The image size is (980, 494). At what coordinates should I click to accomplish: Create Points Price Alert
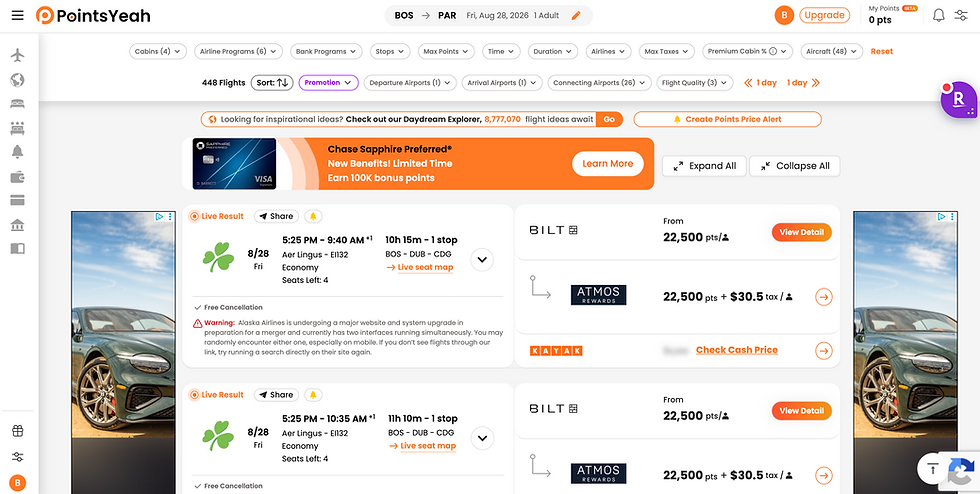point(728,119)
